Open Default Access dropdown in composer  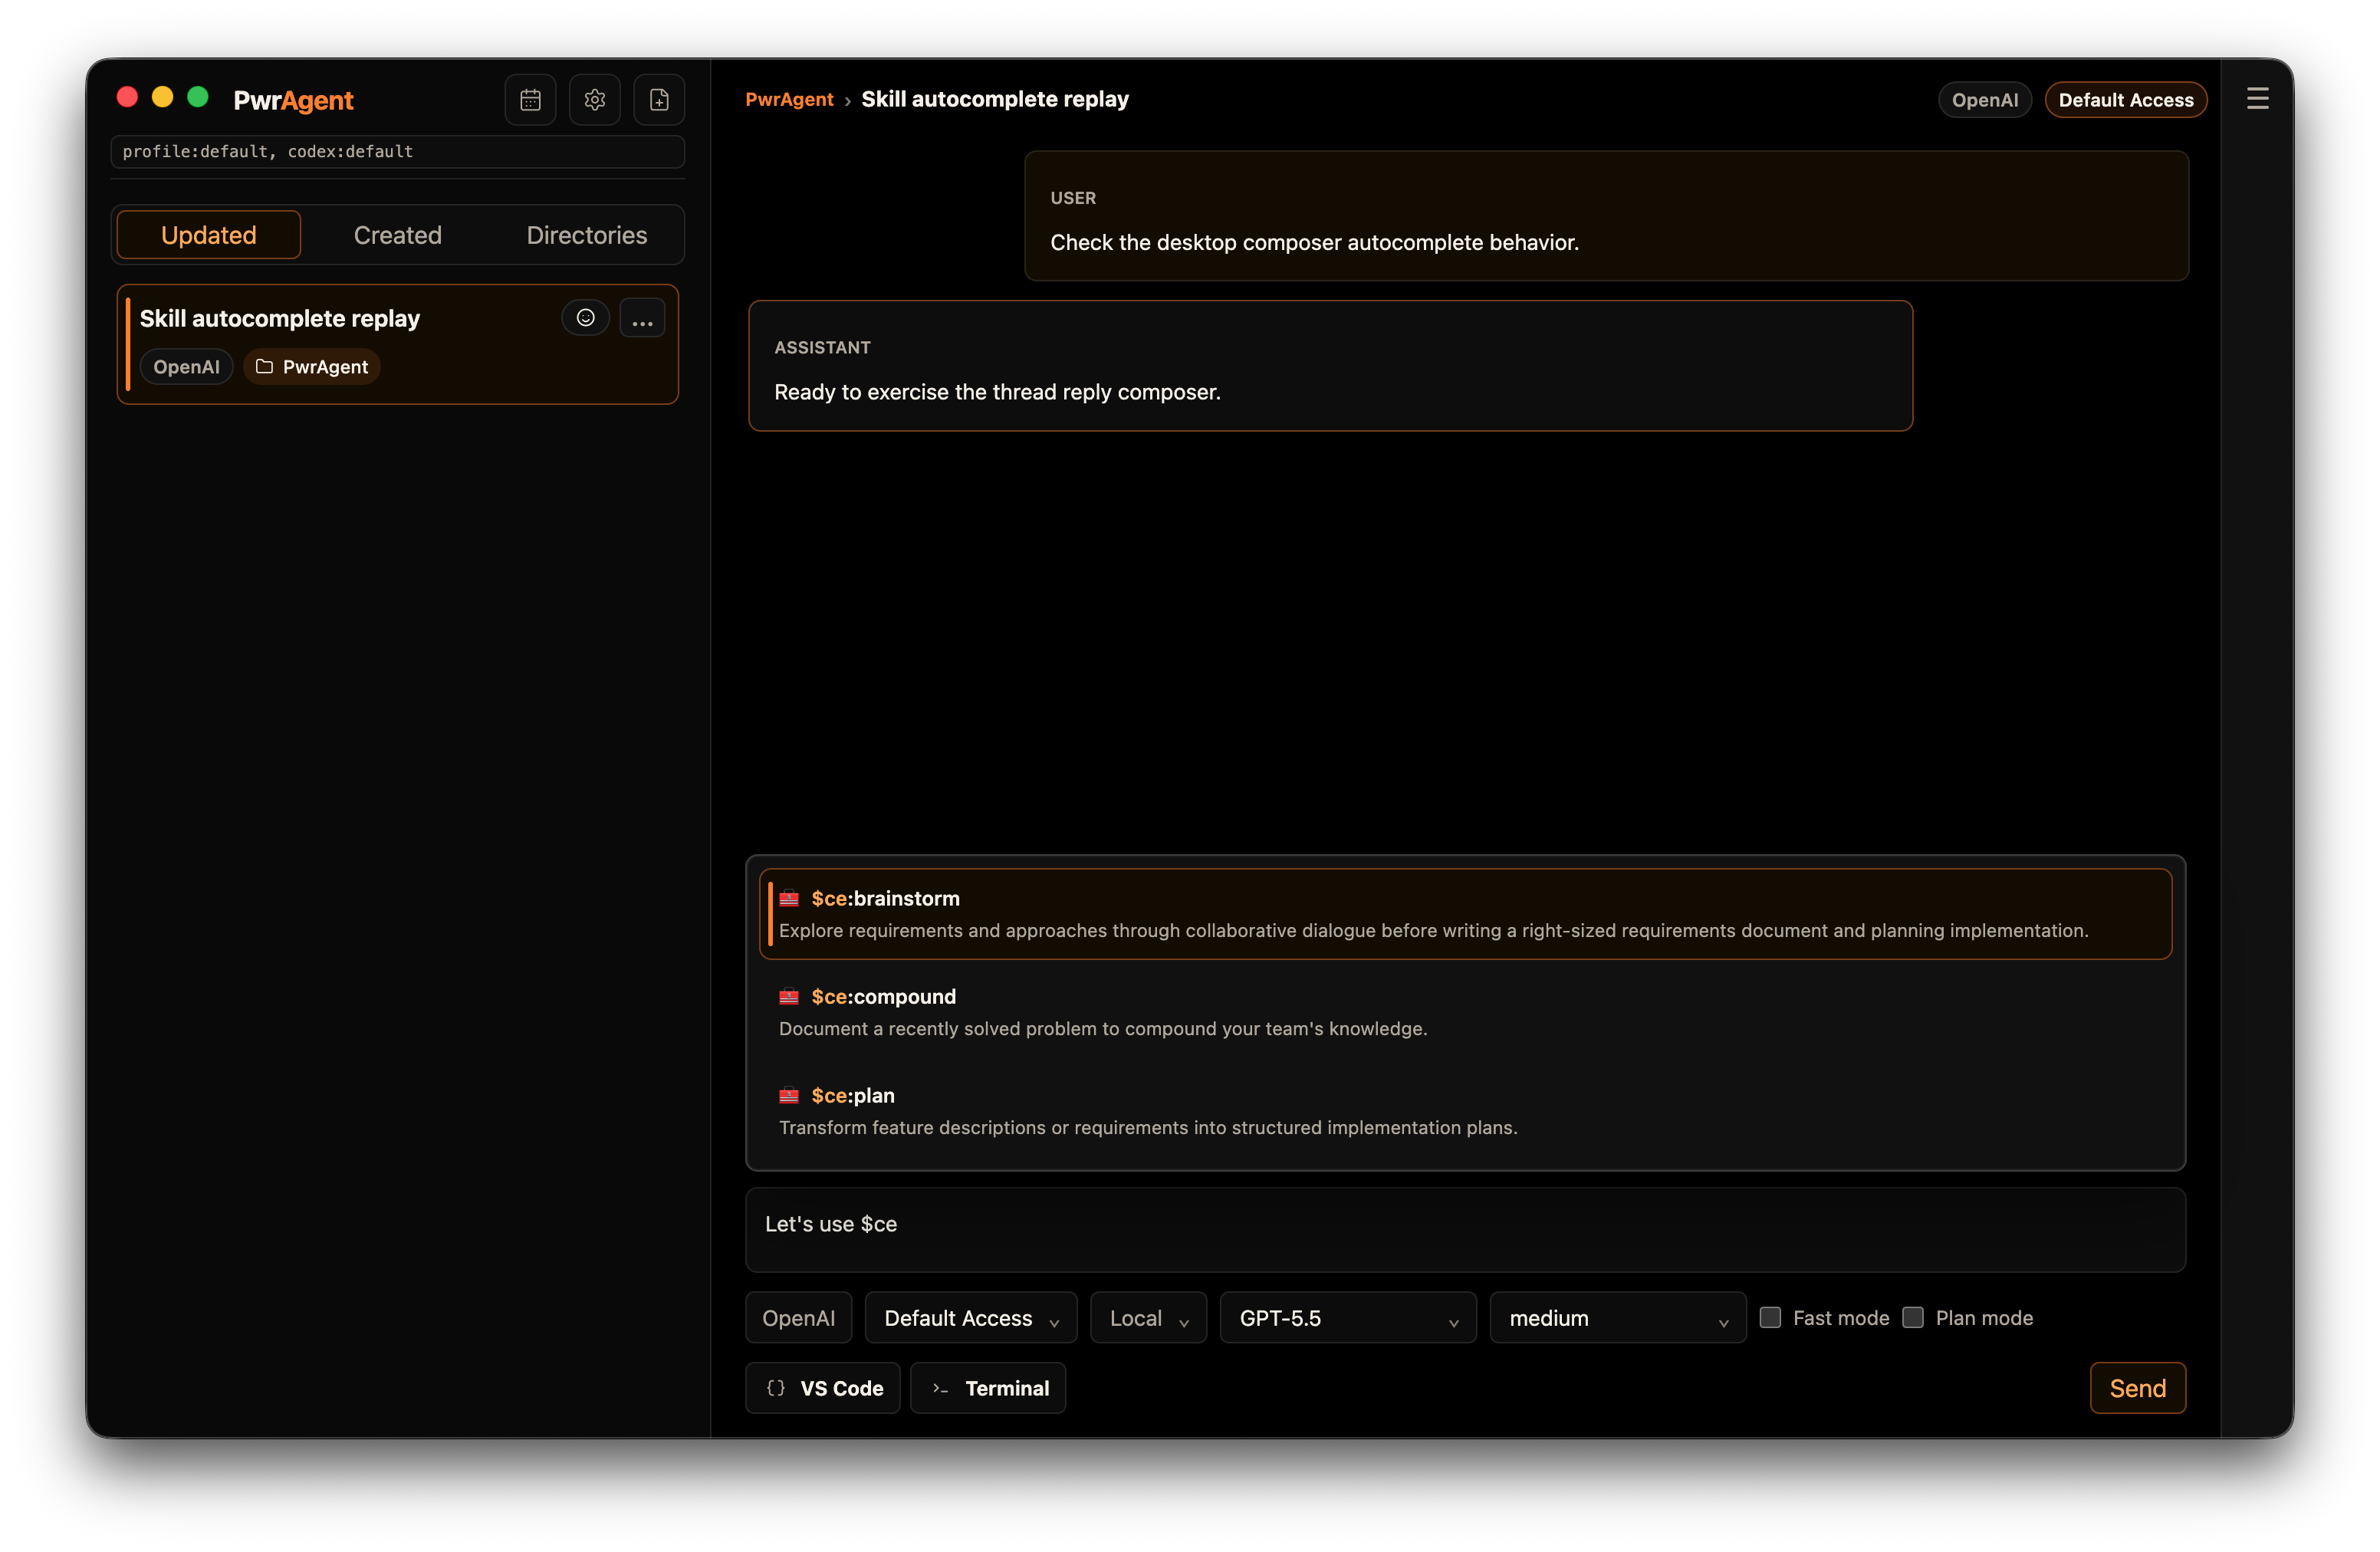coord(971,1318)
